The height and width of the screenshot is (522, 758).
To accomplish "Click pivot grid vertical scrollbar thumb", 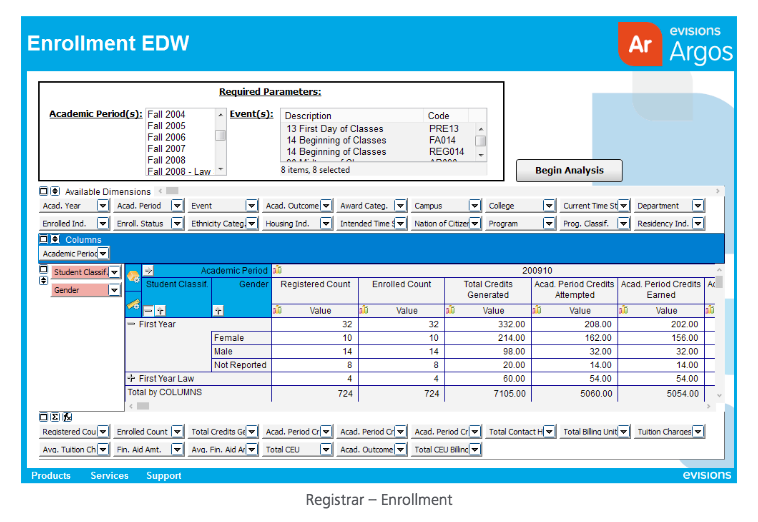I will pos(719,281).
